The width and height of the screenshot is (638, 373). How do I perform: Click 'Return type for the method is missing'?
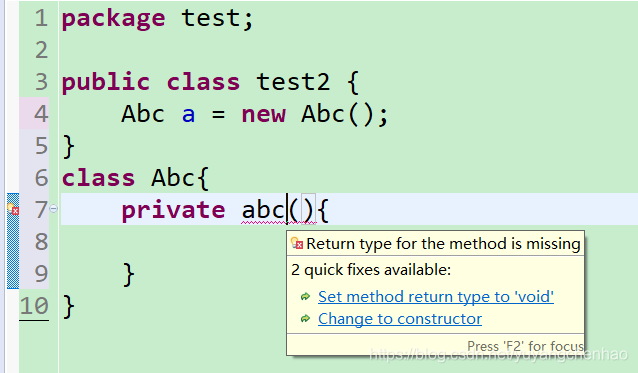(443, 244)
